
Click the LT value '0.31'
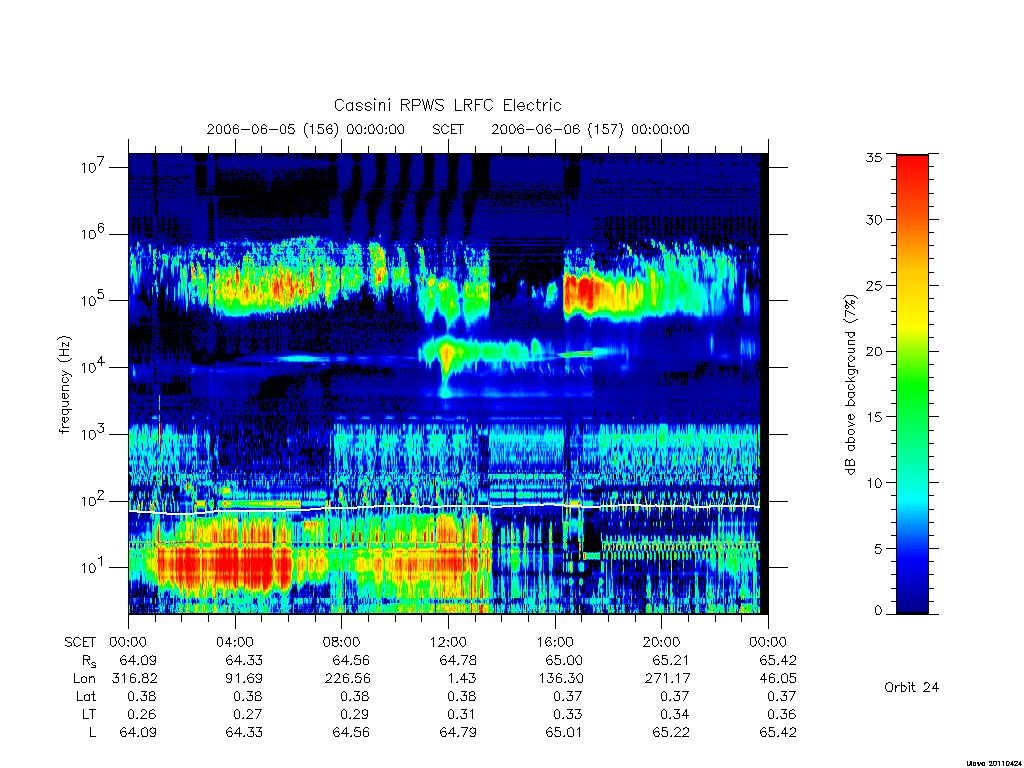462,714
